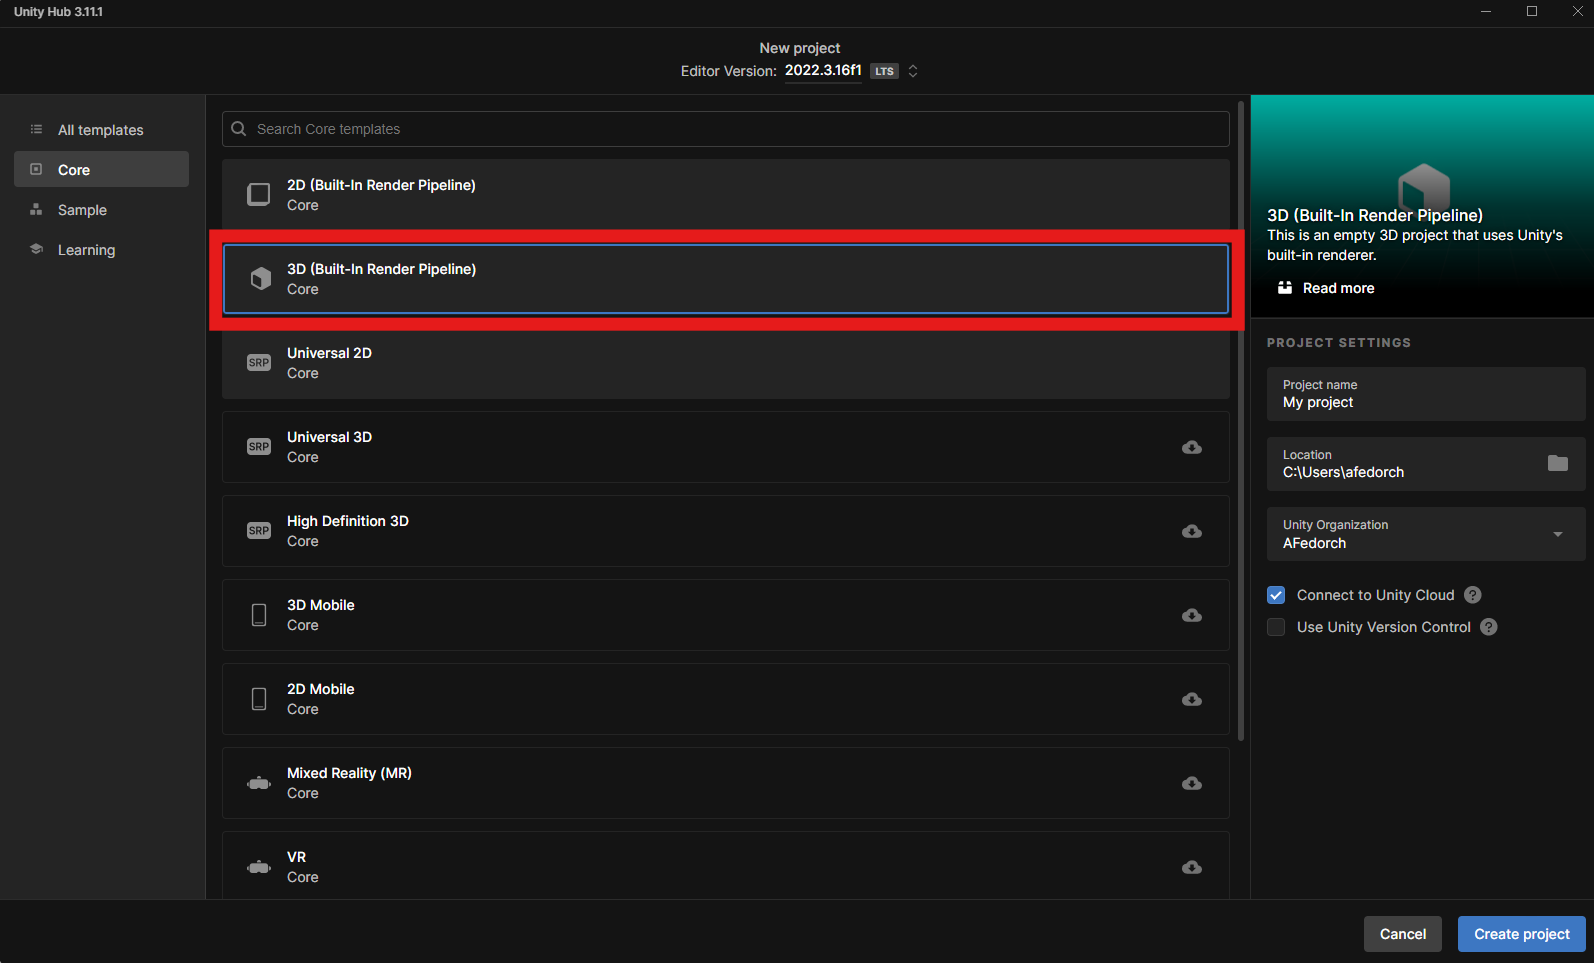Screen dimensions: 1594x963
Task: Show help for Connect to Unity Cloud
Action: [x=1473, y=595]
